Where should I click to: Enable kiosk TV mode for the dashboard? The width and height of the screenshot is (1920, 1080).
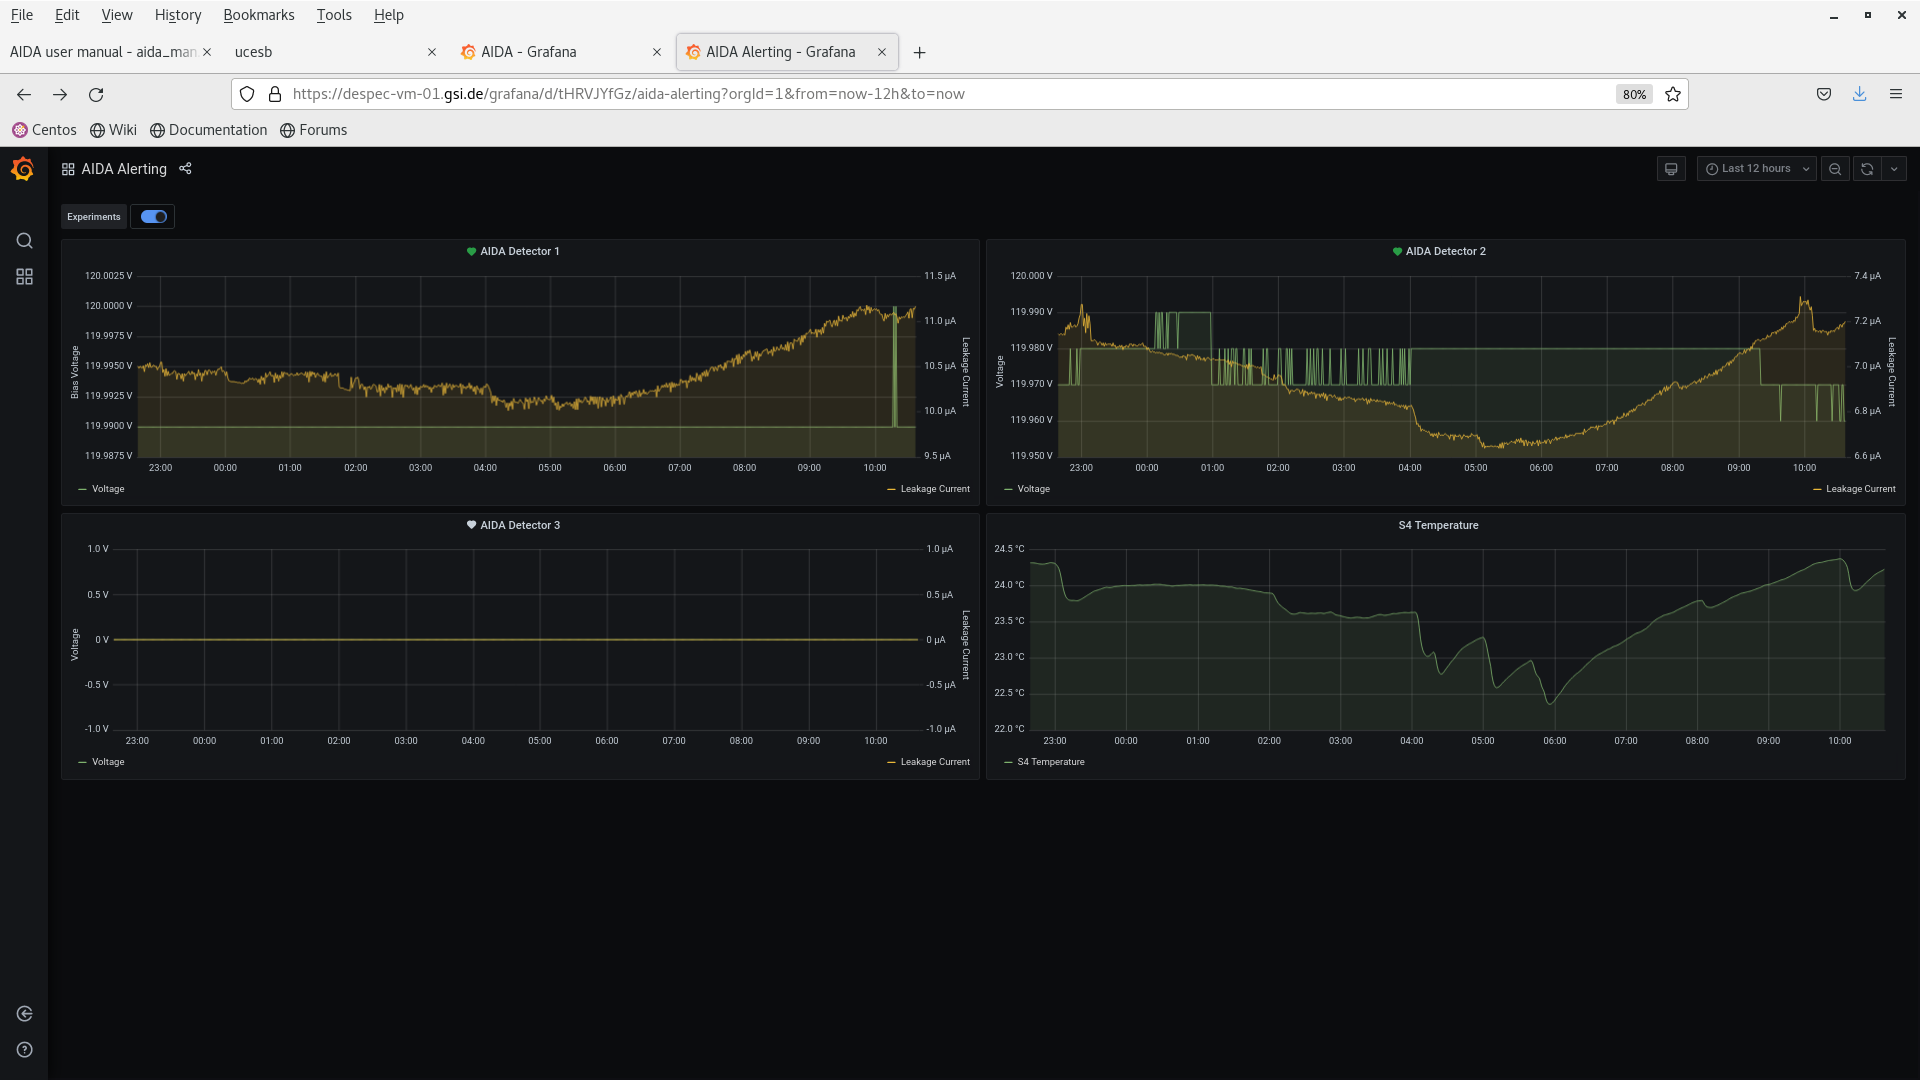click(x=1671, y=168)
